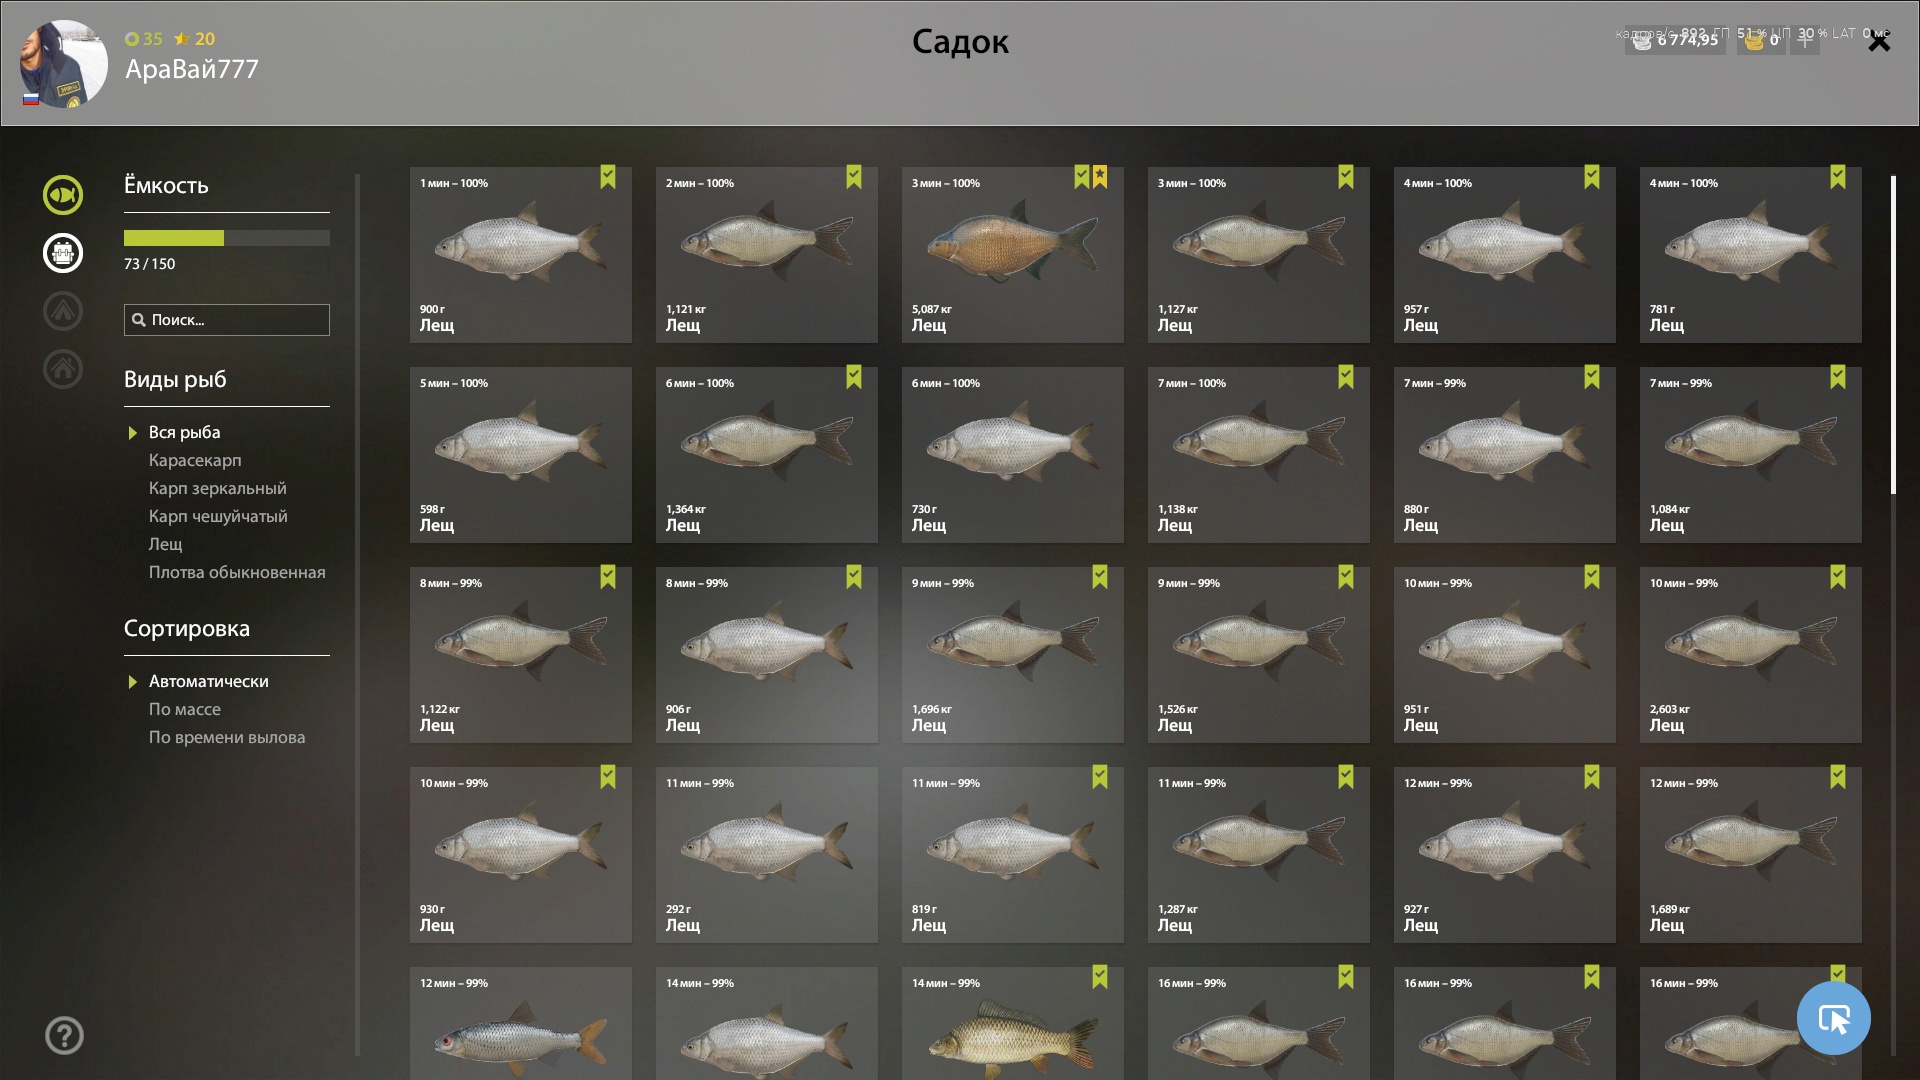This screenshot has width=1920, height=1080.
Task: Select the Вся рыба filter
Action: click(184, 432)
